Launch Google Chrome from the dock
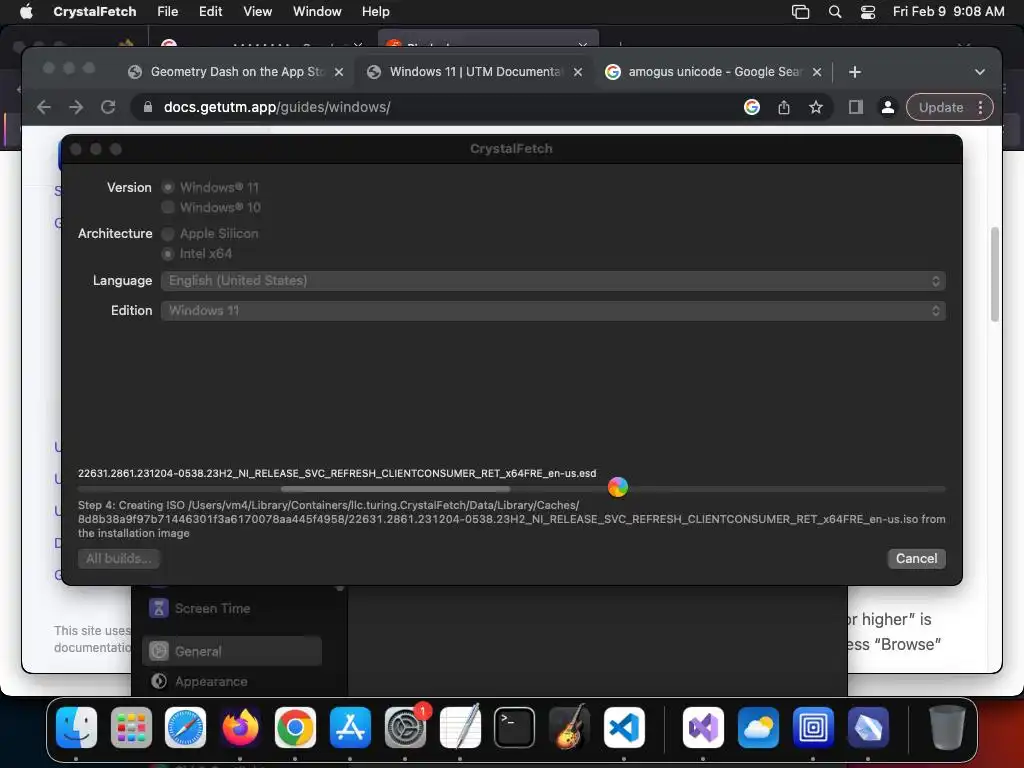1024x768 pixels. pos(295,728)
